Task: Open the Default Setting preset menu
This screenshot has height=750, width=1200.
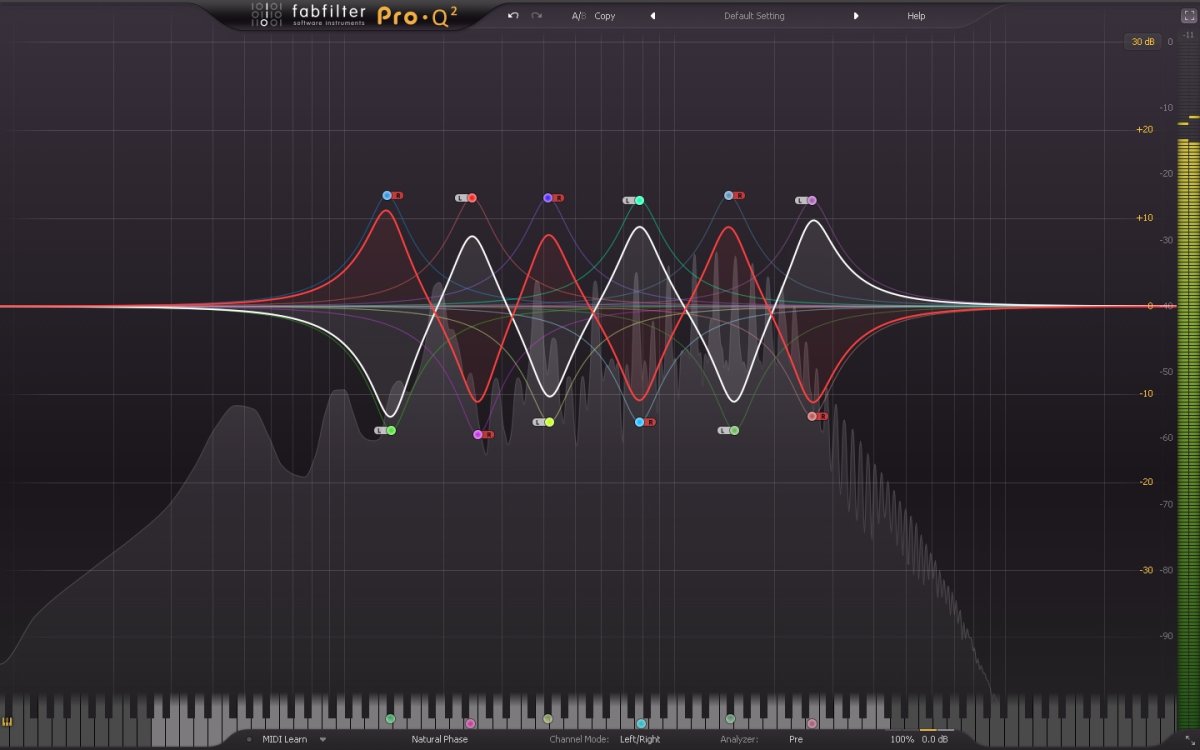Action: [x=754, y=16]
